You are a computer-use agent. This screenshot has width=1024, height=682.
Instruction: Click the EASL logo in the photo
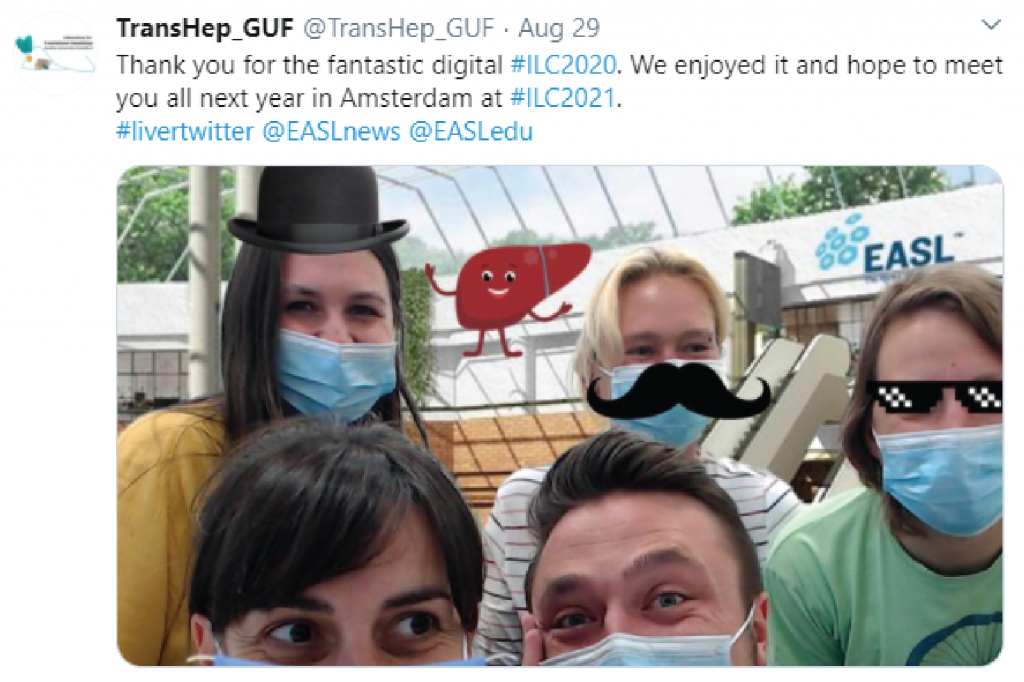[885, 247]
